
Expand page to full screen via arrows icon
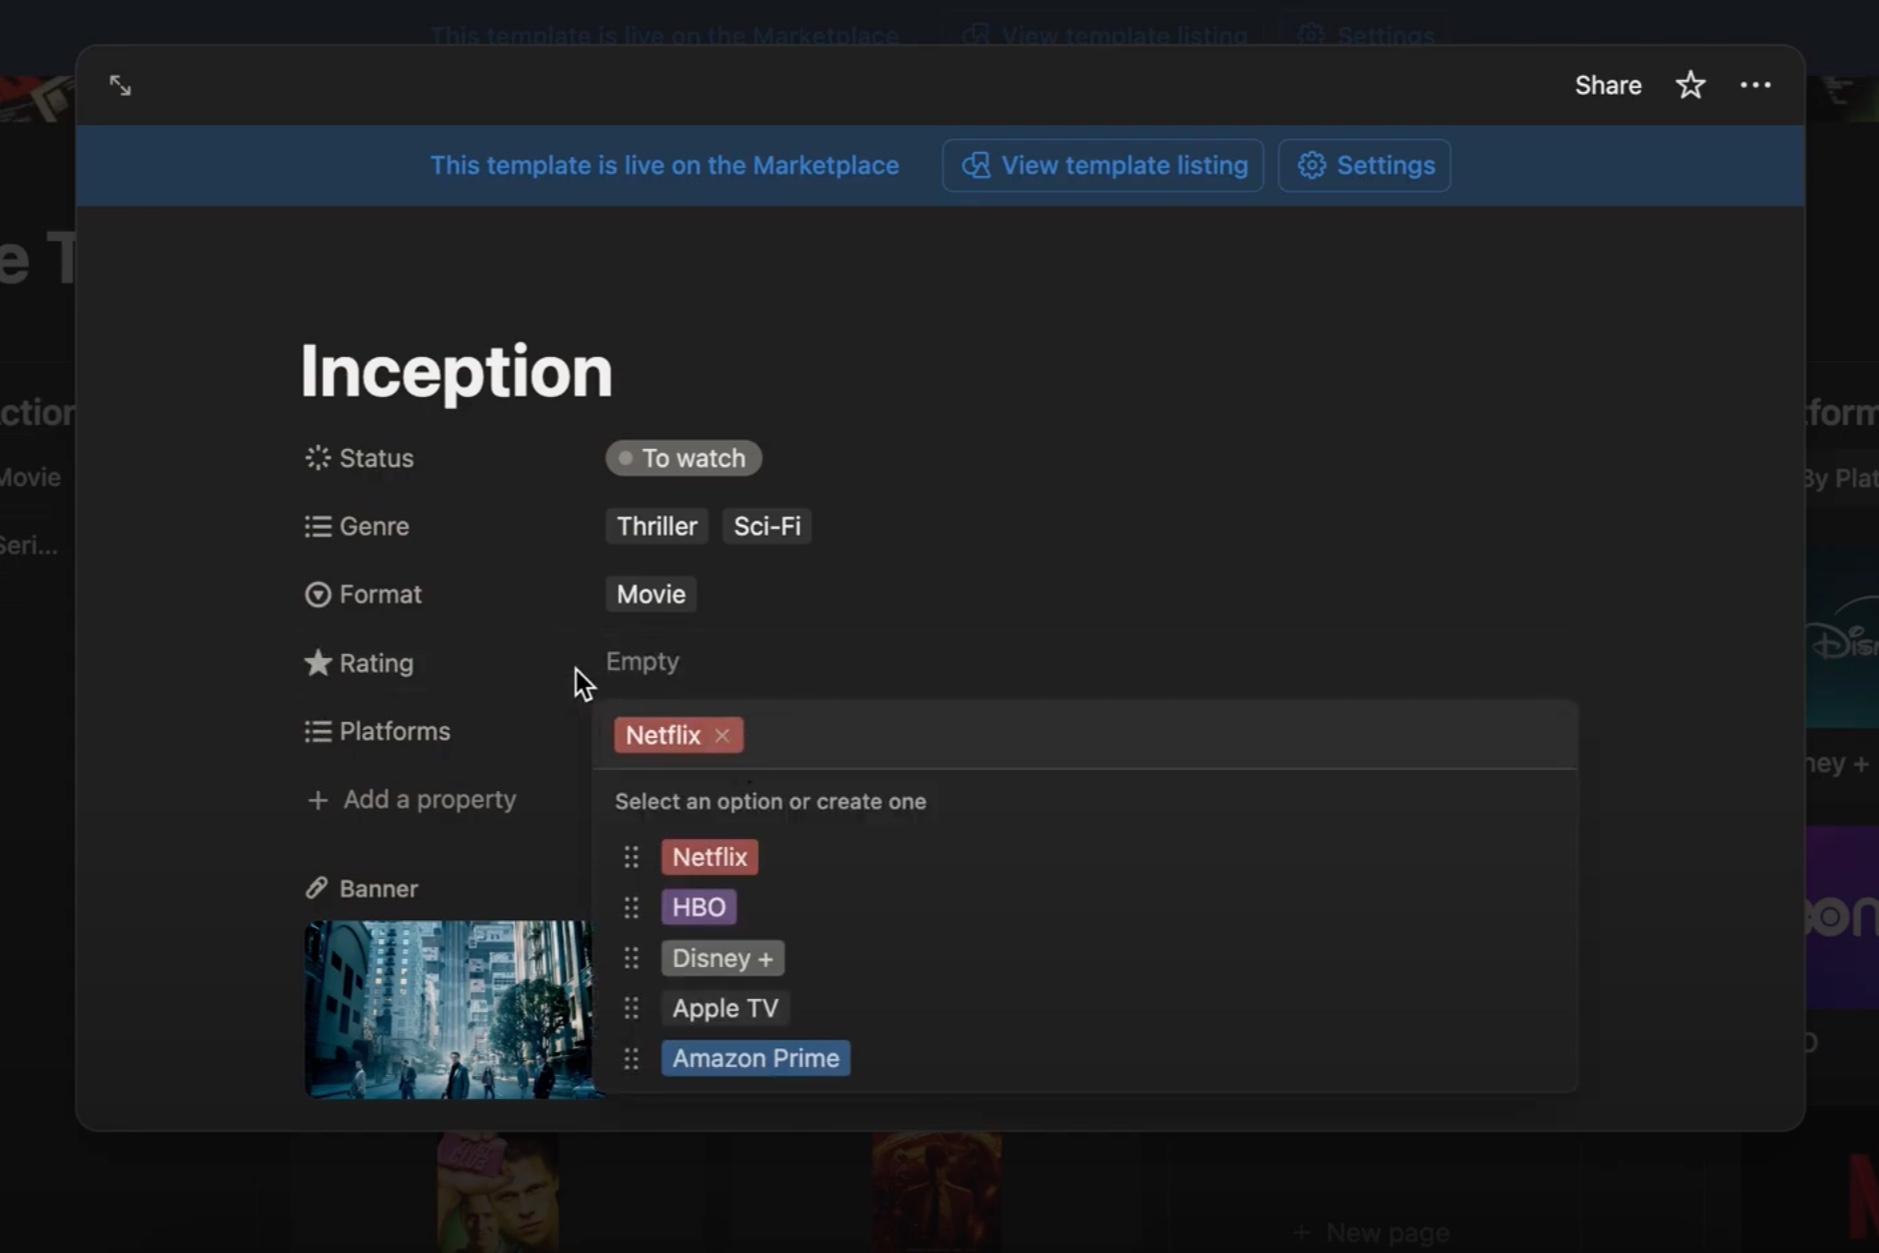pos(120,86)
